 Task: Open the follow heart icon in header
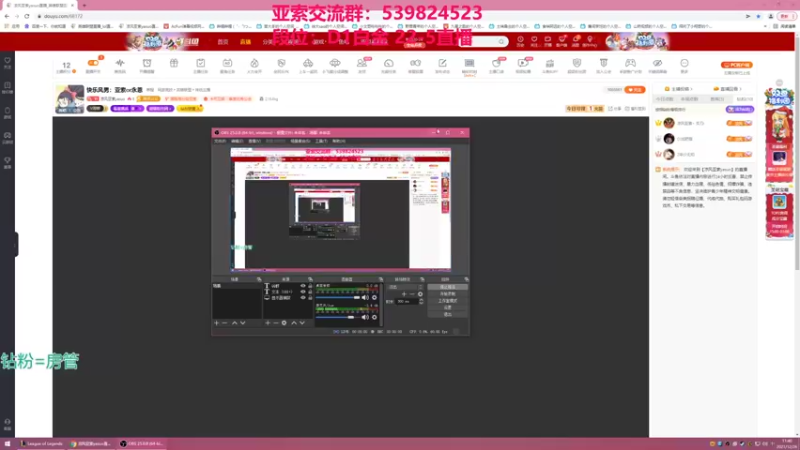tap(534, 39)
